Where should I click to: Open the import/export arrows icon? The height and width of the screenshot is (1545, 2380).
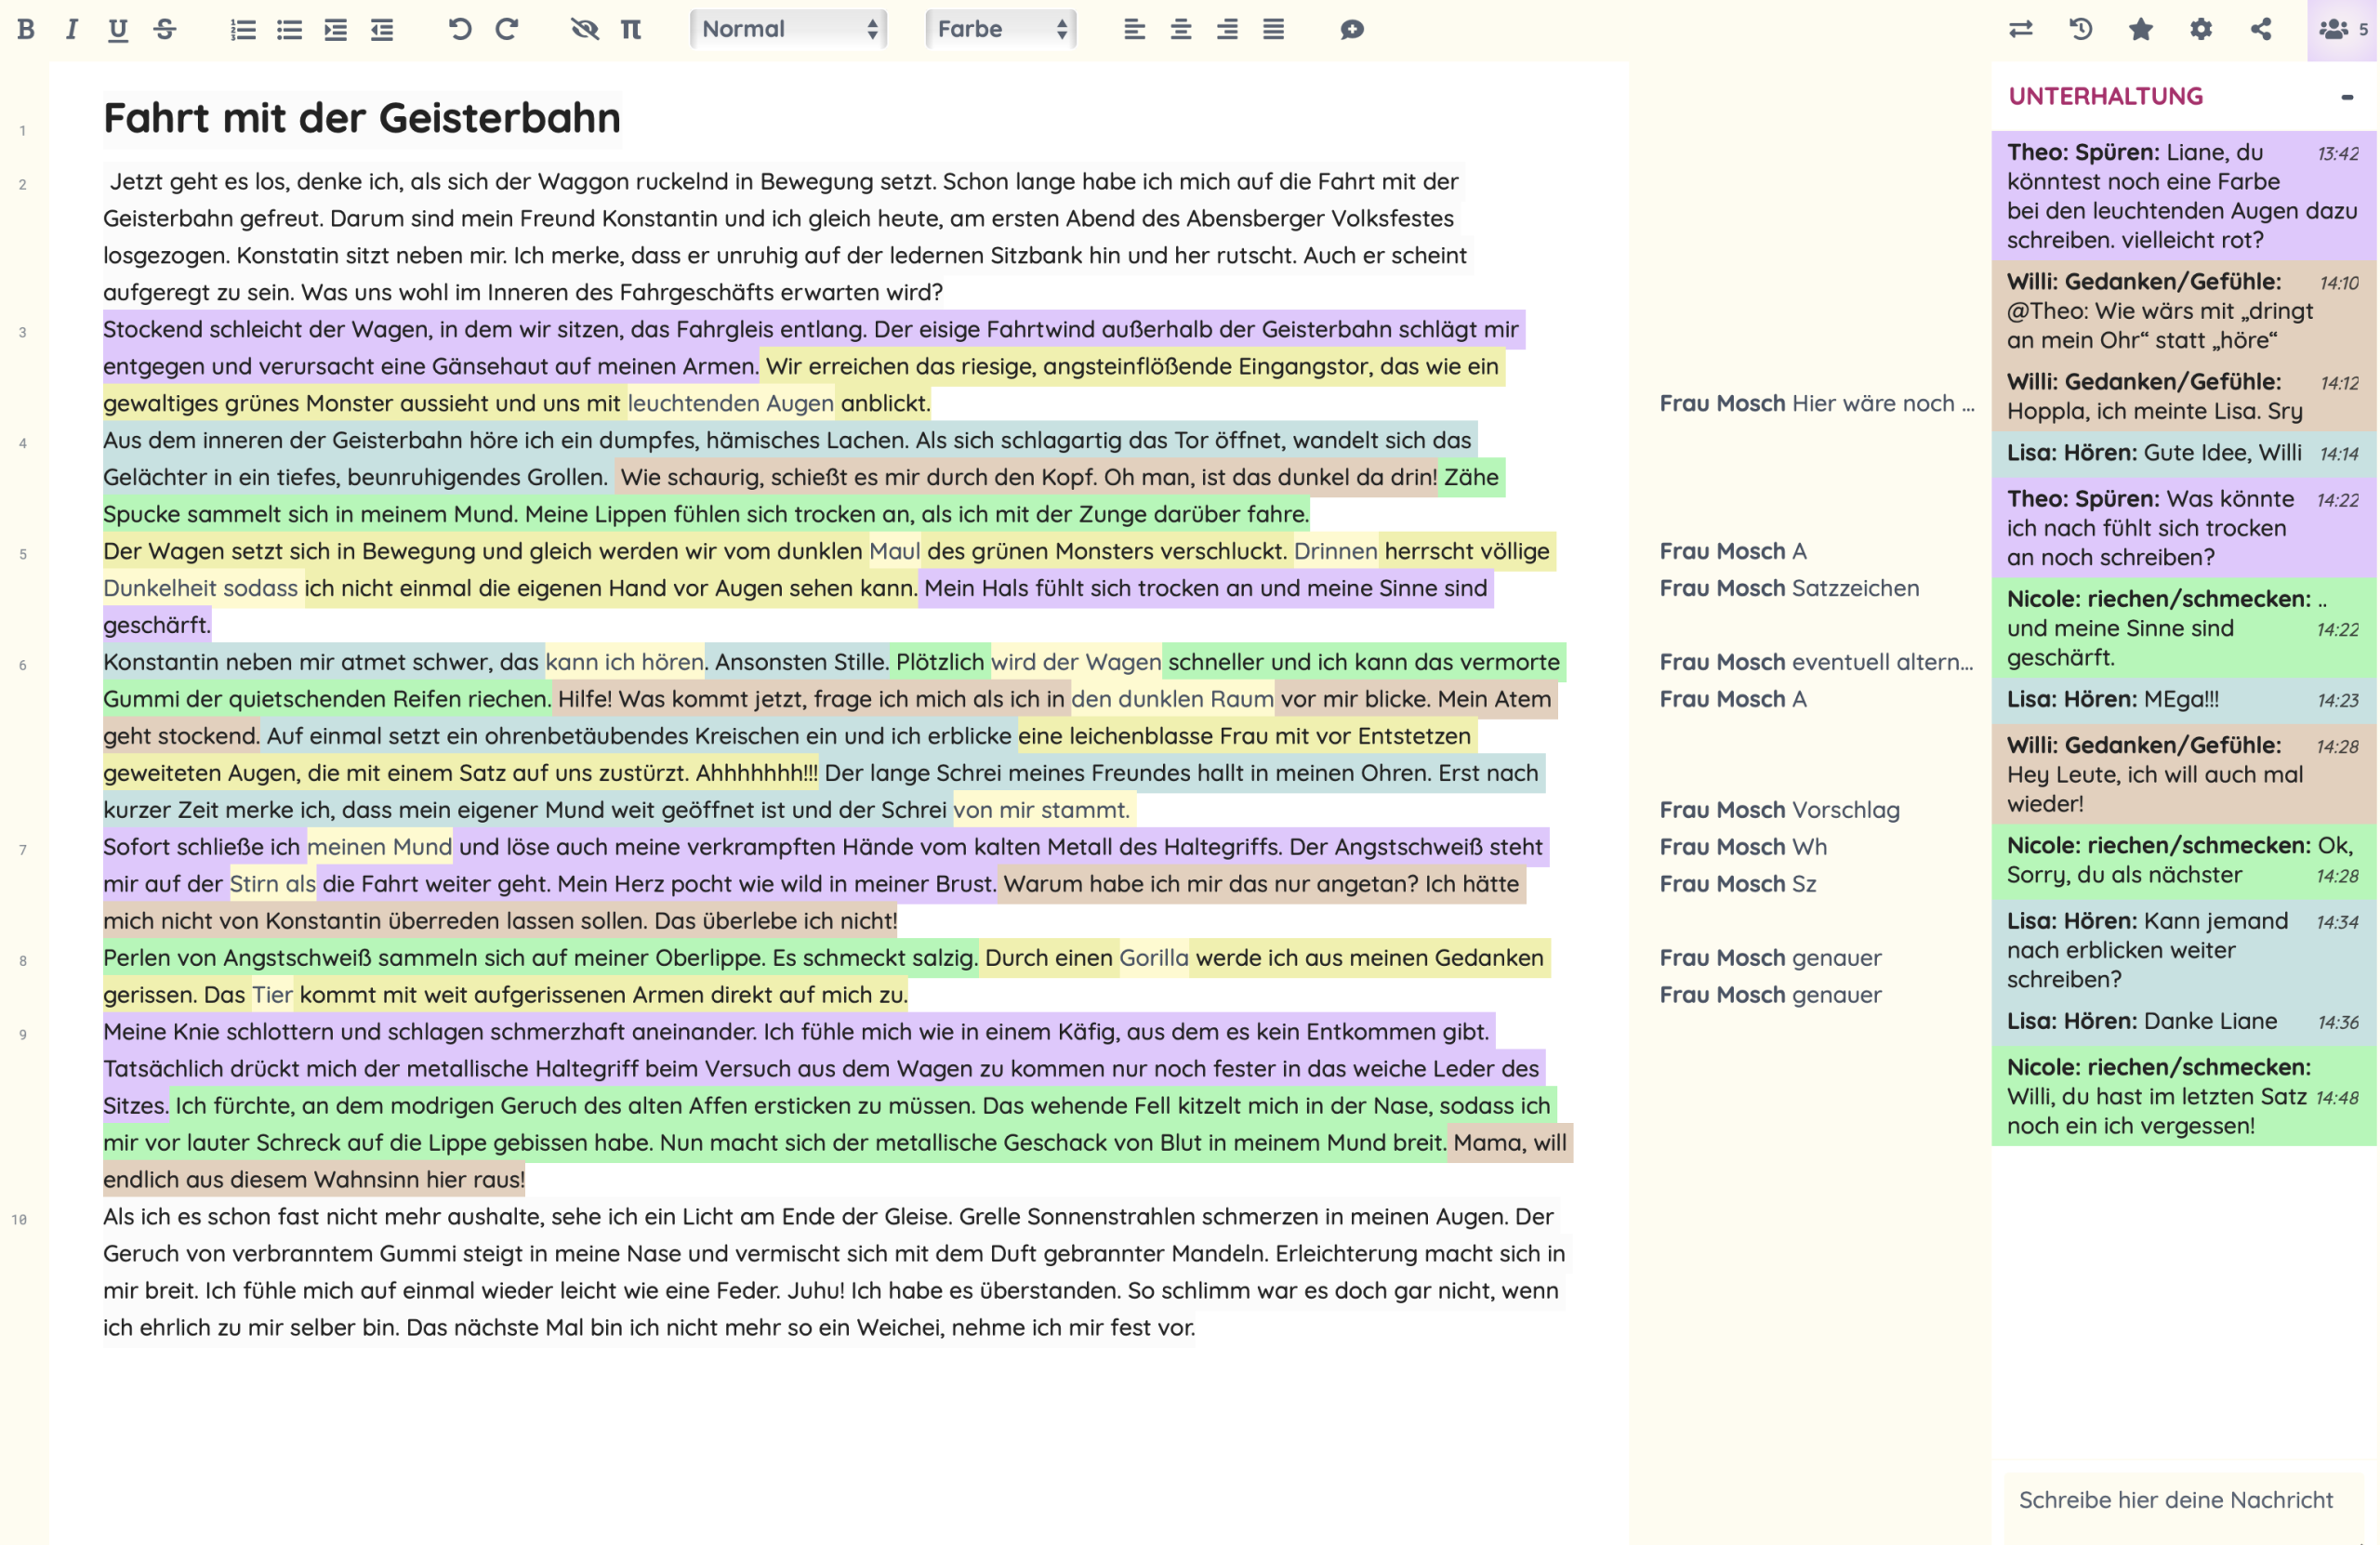(2020, 29)
